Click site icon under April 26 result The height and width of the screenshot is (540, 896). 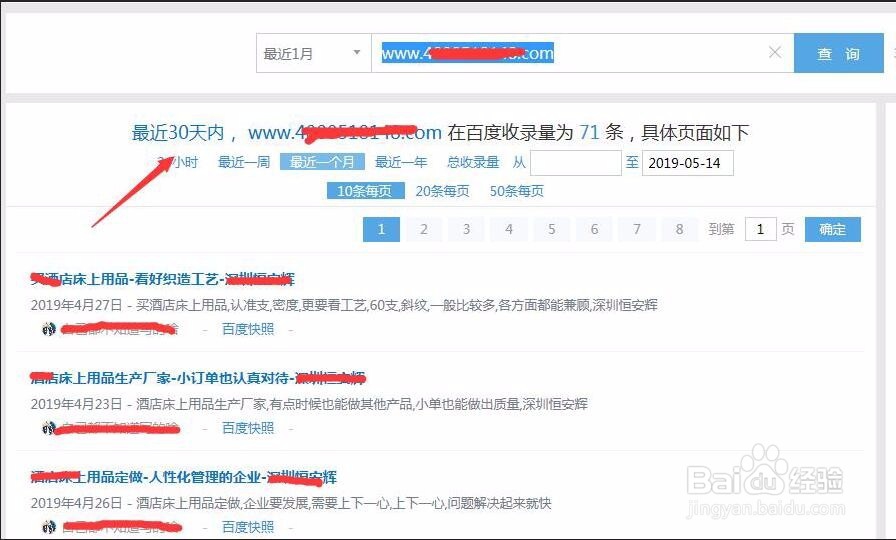click(x=49, y=527)
